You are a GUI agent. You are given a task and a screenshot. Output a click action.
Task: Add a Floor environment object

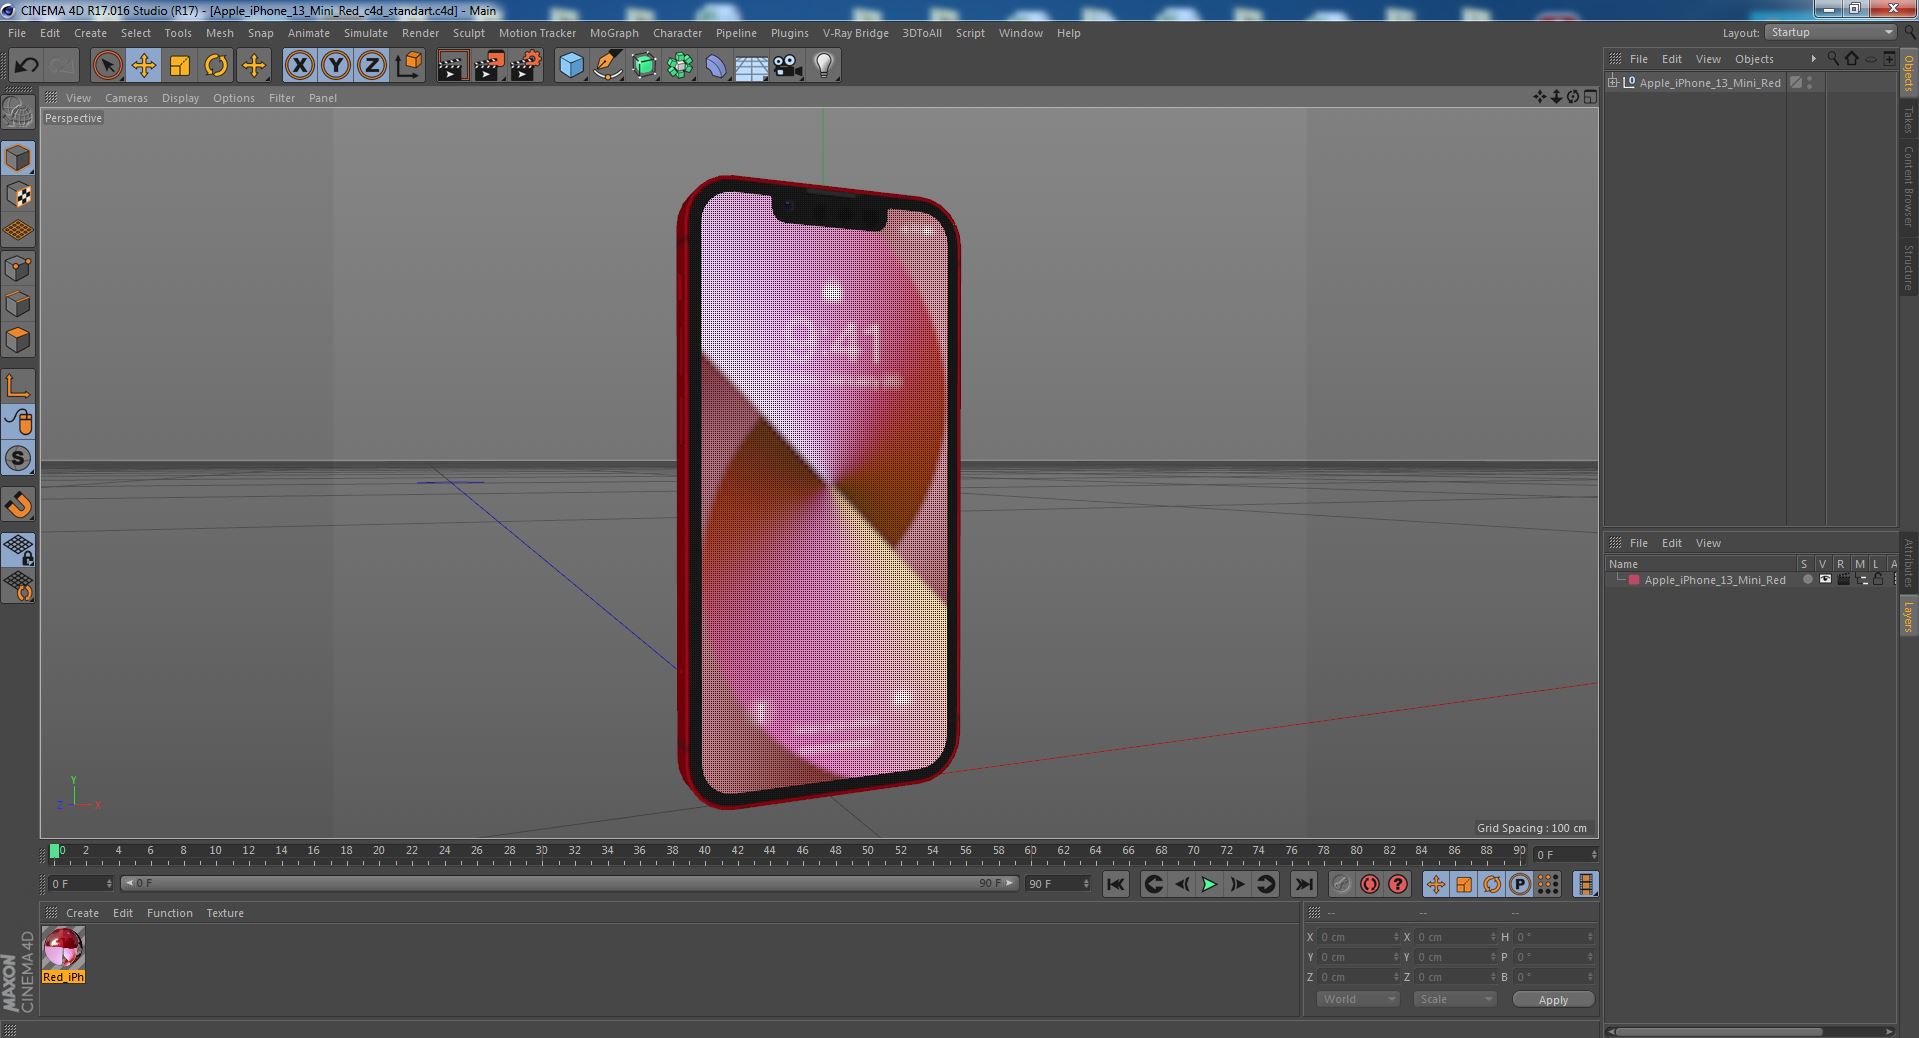click(x=752, y=66)
